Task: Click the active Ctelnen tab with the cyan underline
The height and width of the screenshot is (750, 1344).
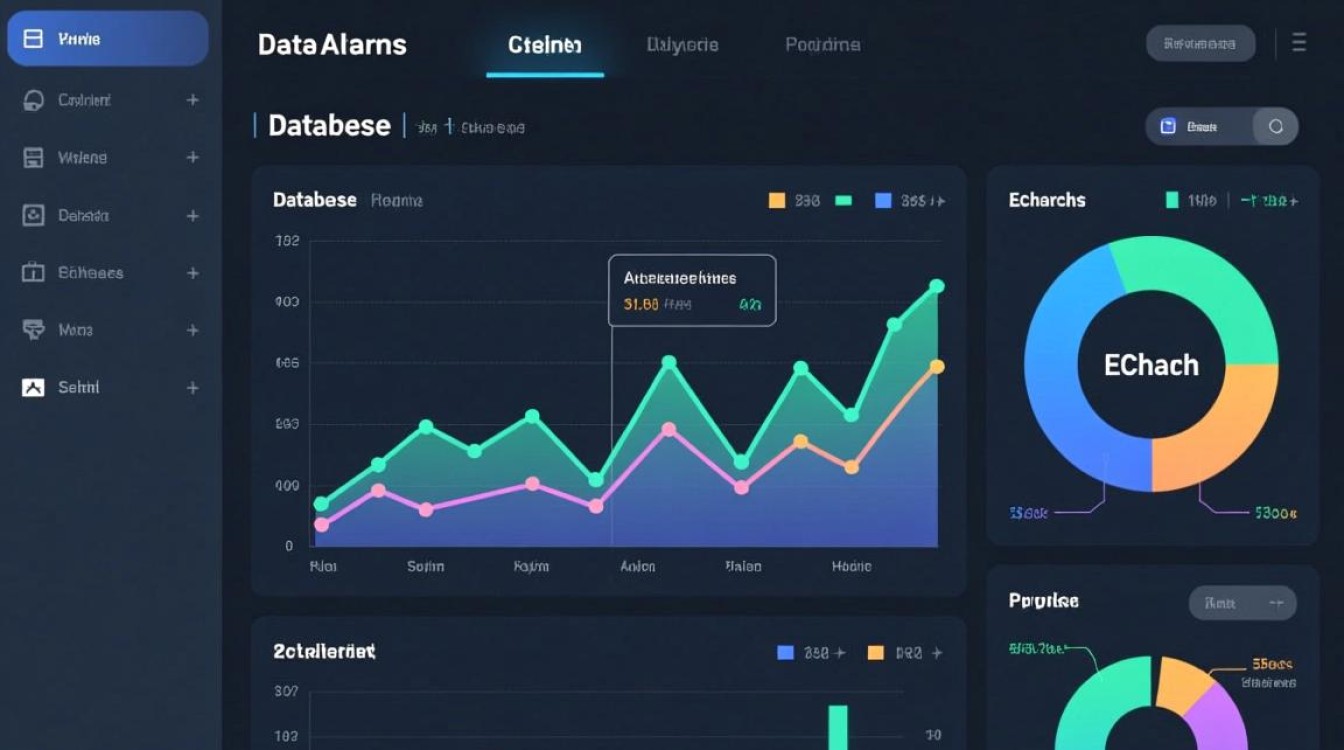Action: point(544,45)
